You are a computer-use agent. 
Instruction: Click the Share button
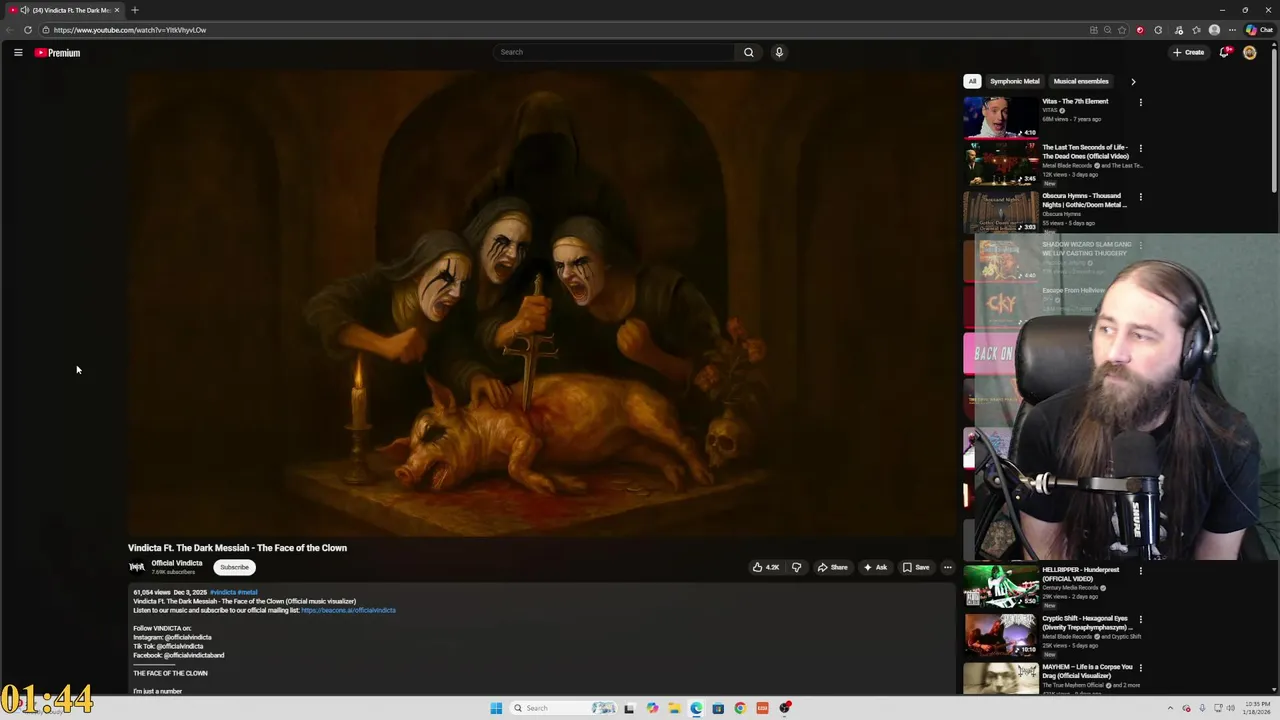(832, 567)
